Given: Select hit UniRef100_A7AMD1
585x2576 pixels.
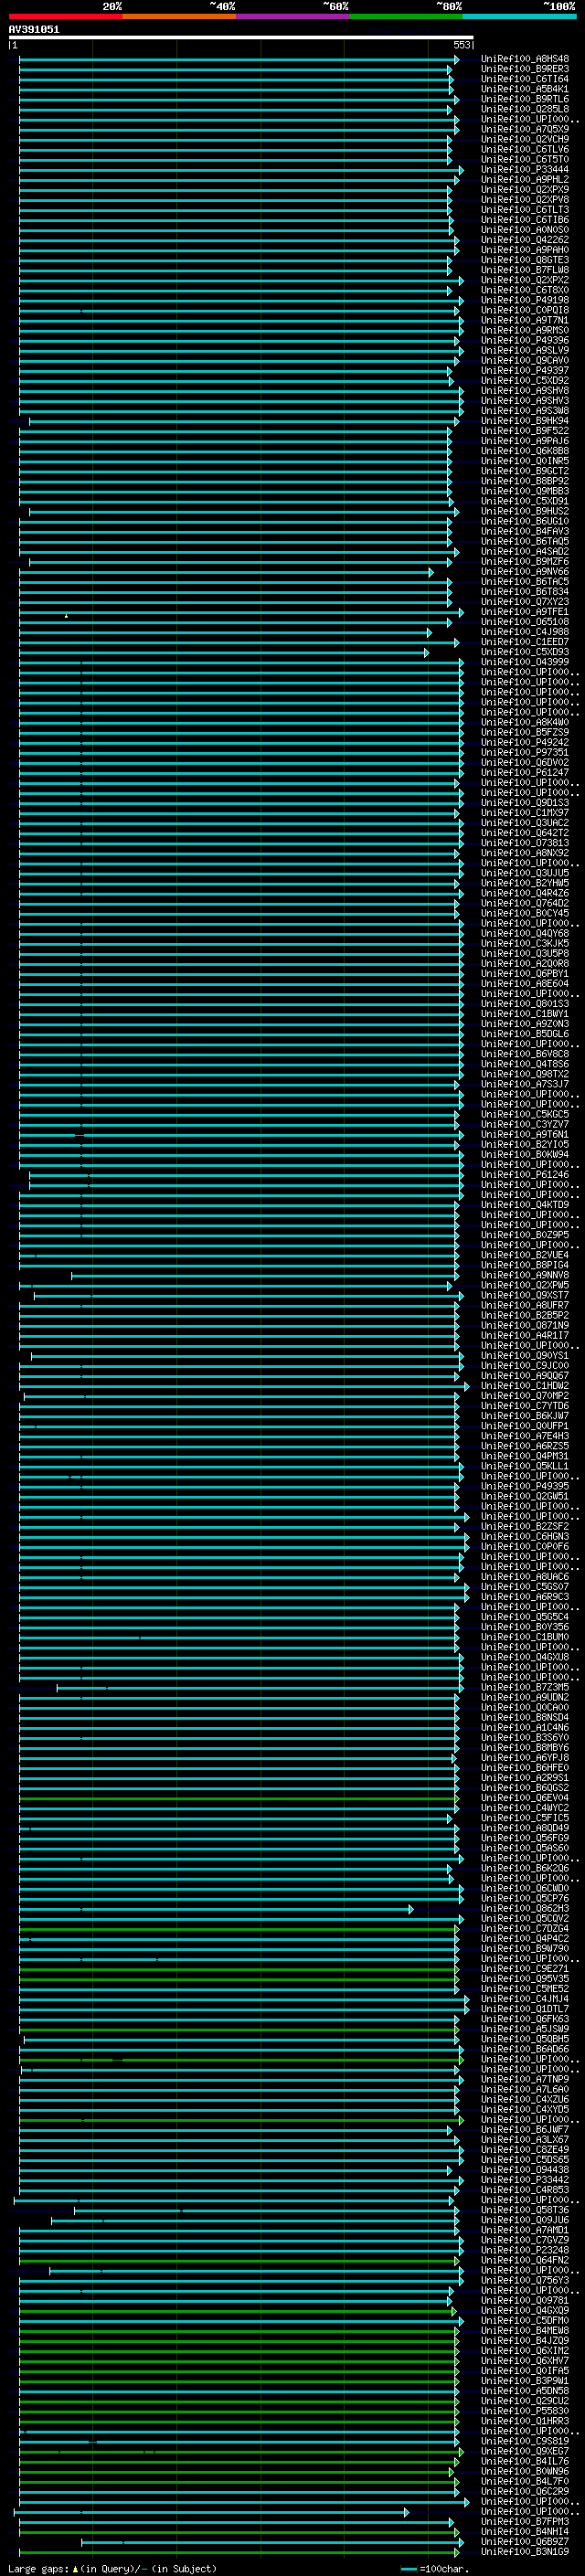Looking at the screenshot, I should tap(524, 2230).
